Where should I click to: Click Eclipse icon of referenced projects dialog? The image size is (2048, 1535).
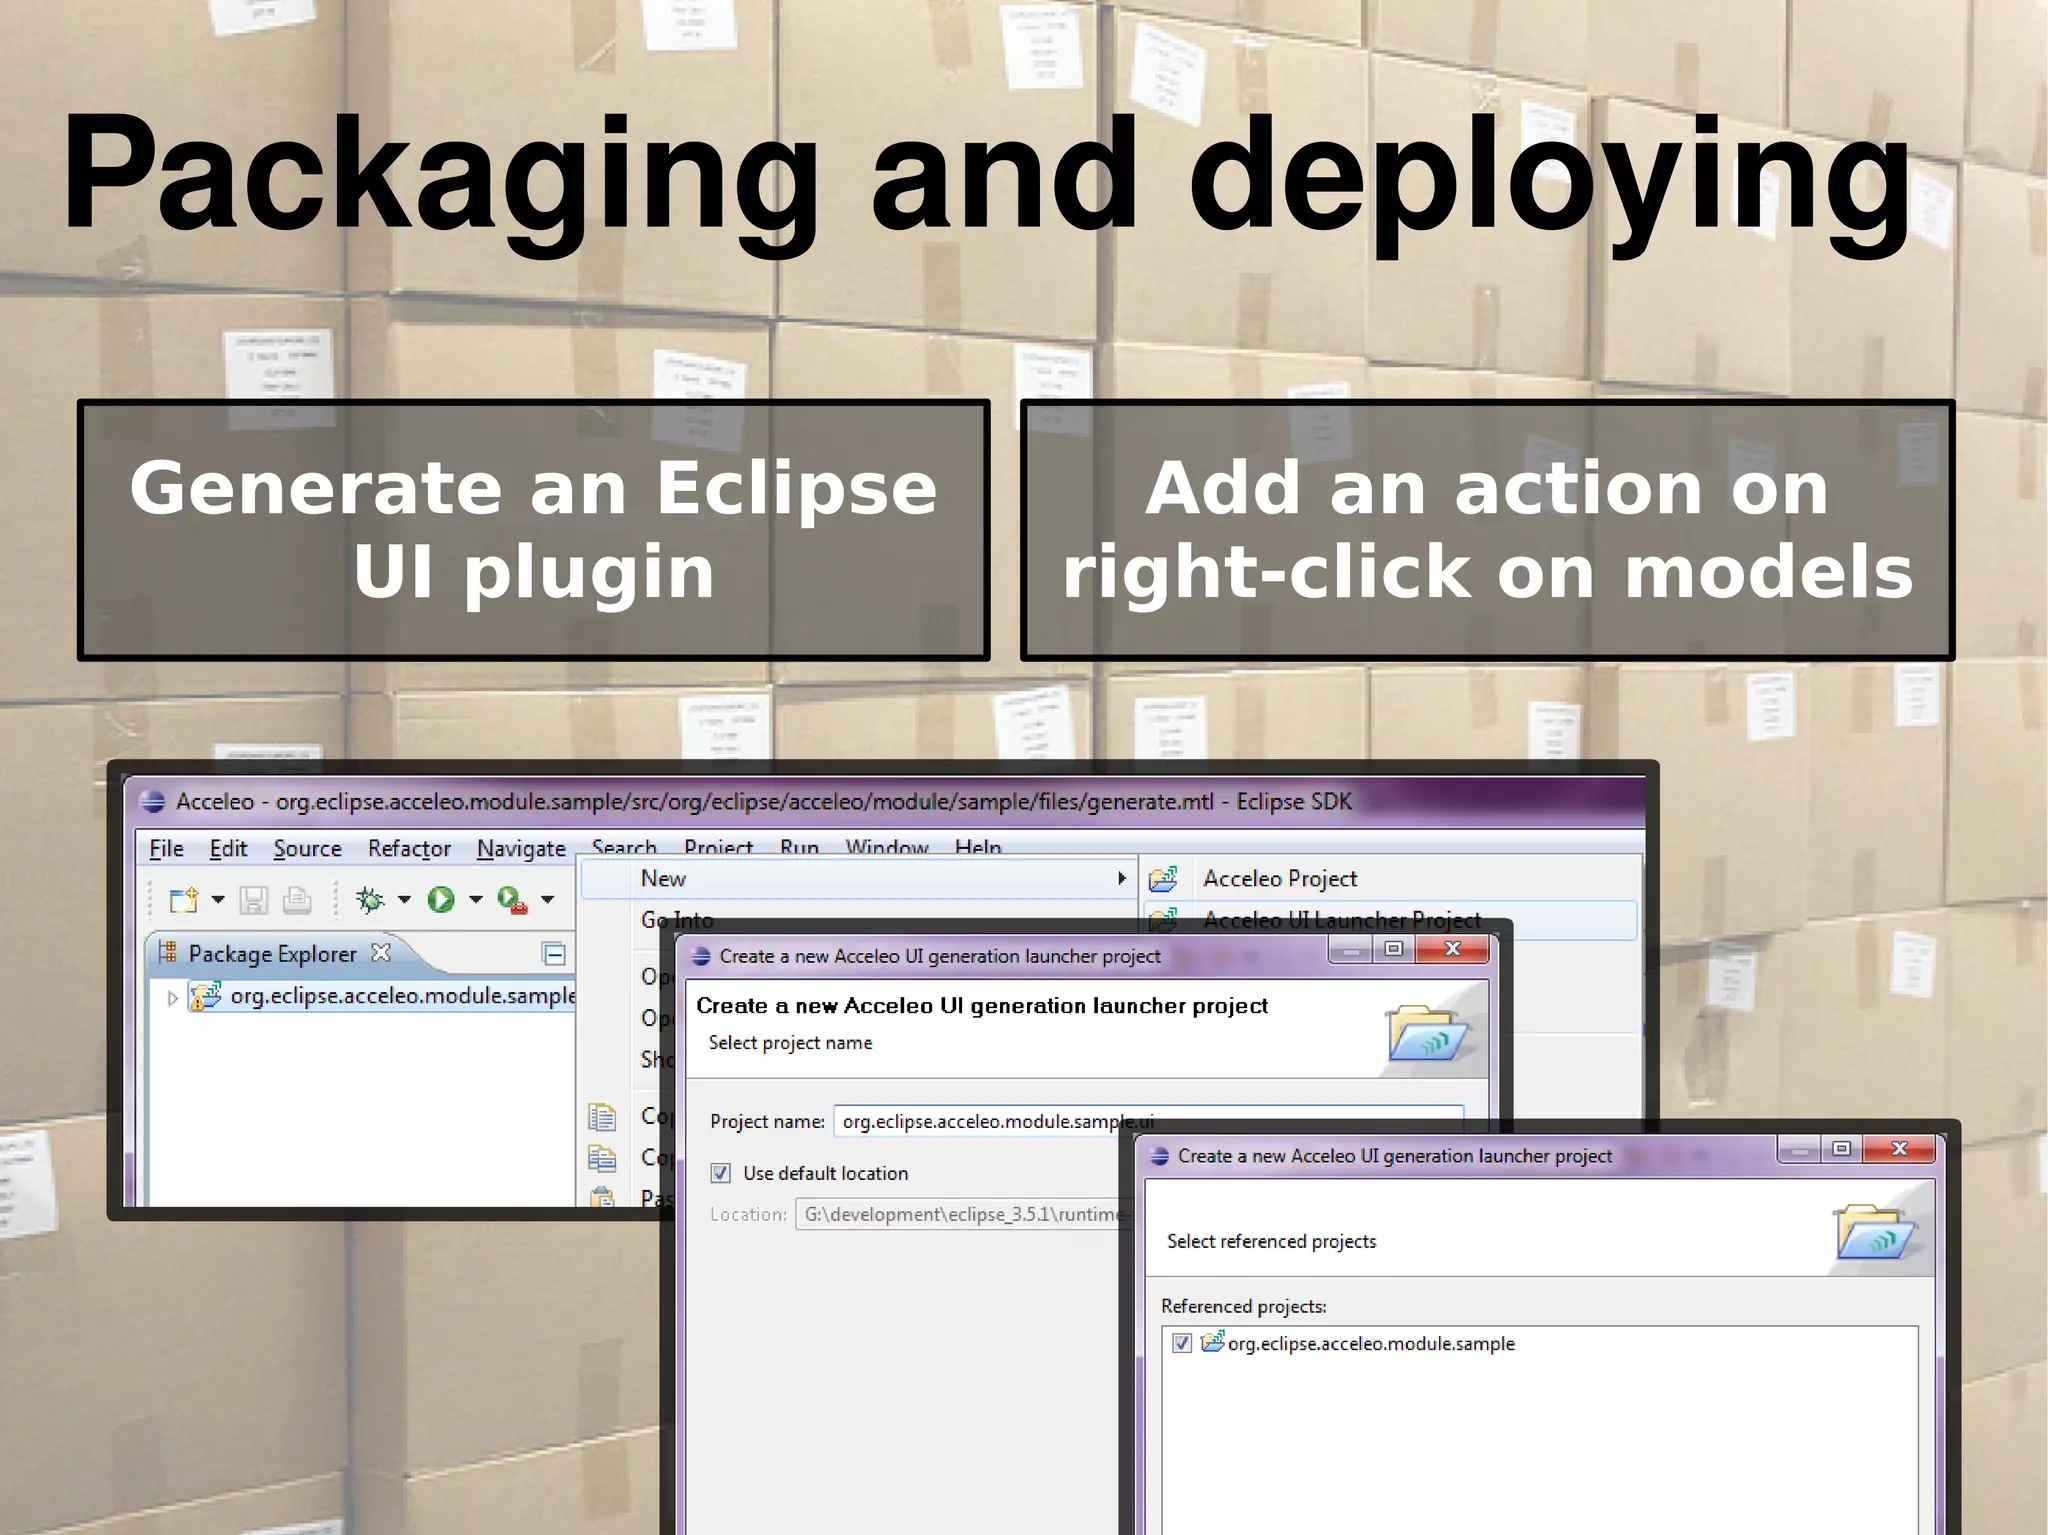click(1159, 1156)
